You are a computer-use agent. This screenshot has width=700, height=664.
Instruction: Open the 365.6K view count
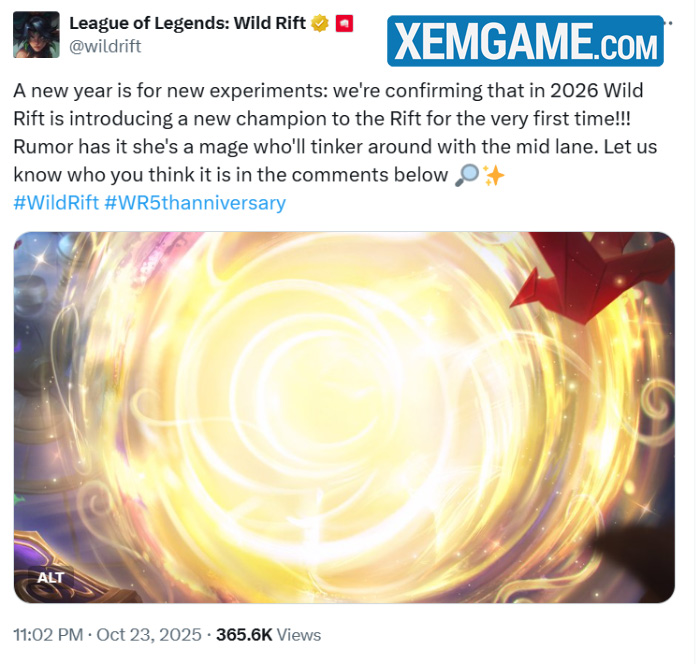pyautogui.click(x=244, y=635)
